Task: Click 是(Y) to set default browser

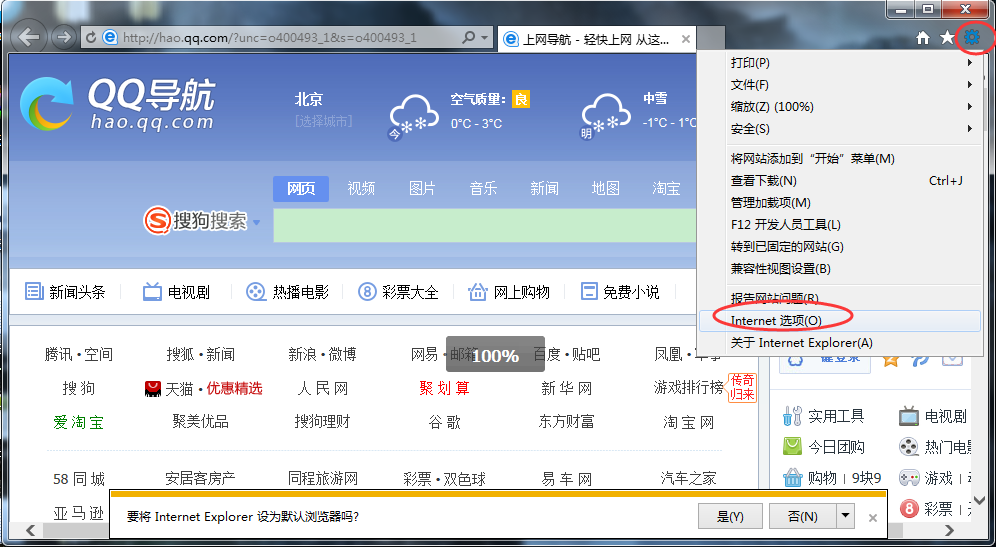Action: [730, 516]
